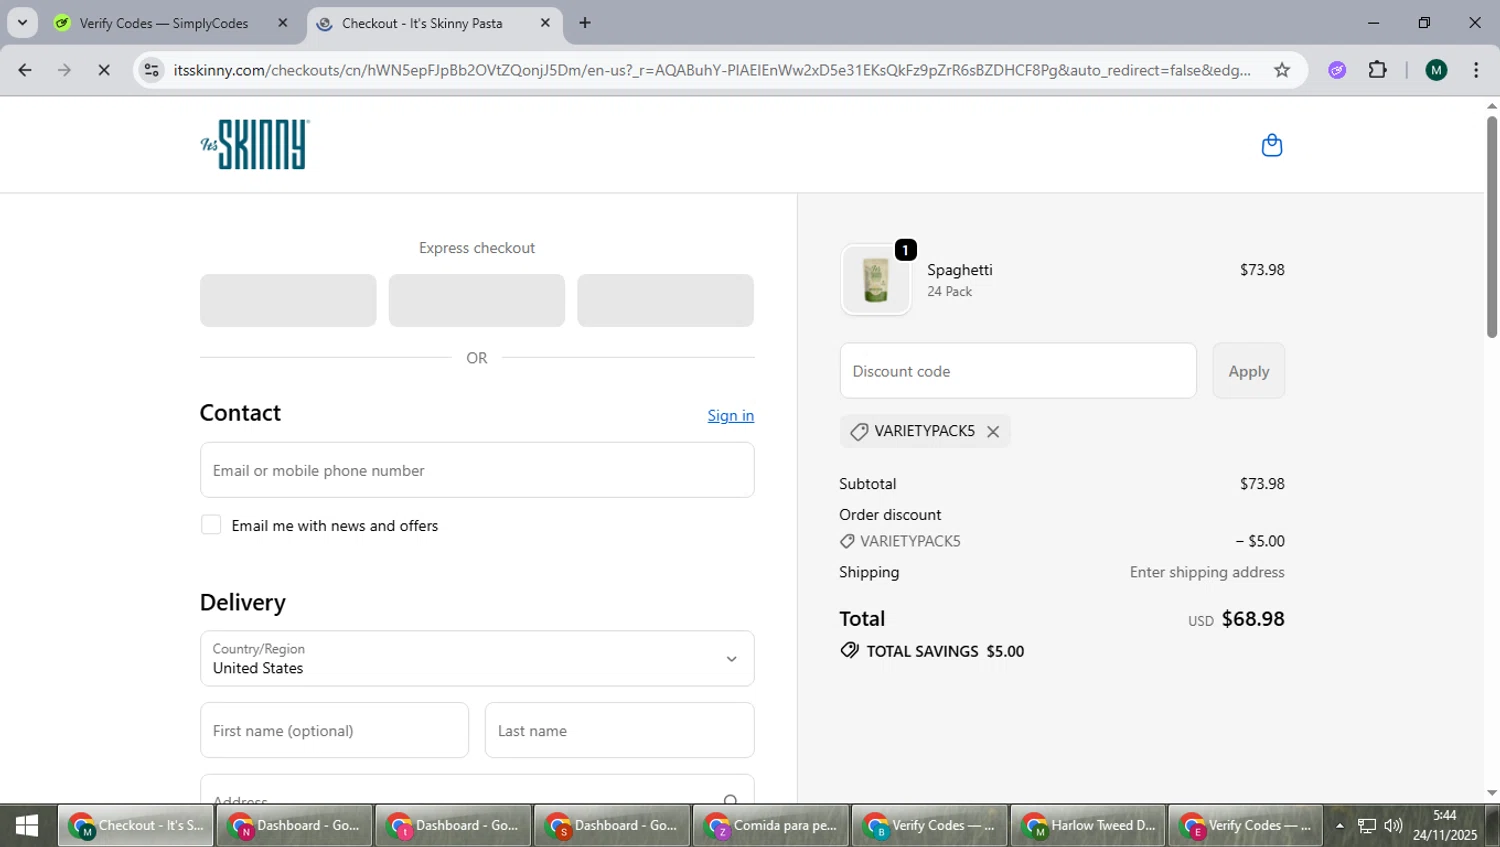The height and width of the screenshot is (847, 1500).
Task: Click the – $5.00 discount amount
Action: 1260,541
